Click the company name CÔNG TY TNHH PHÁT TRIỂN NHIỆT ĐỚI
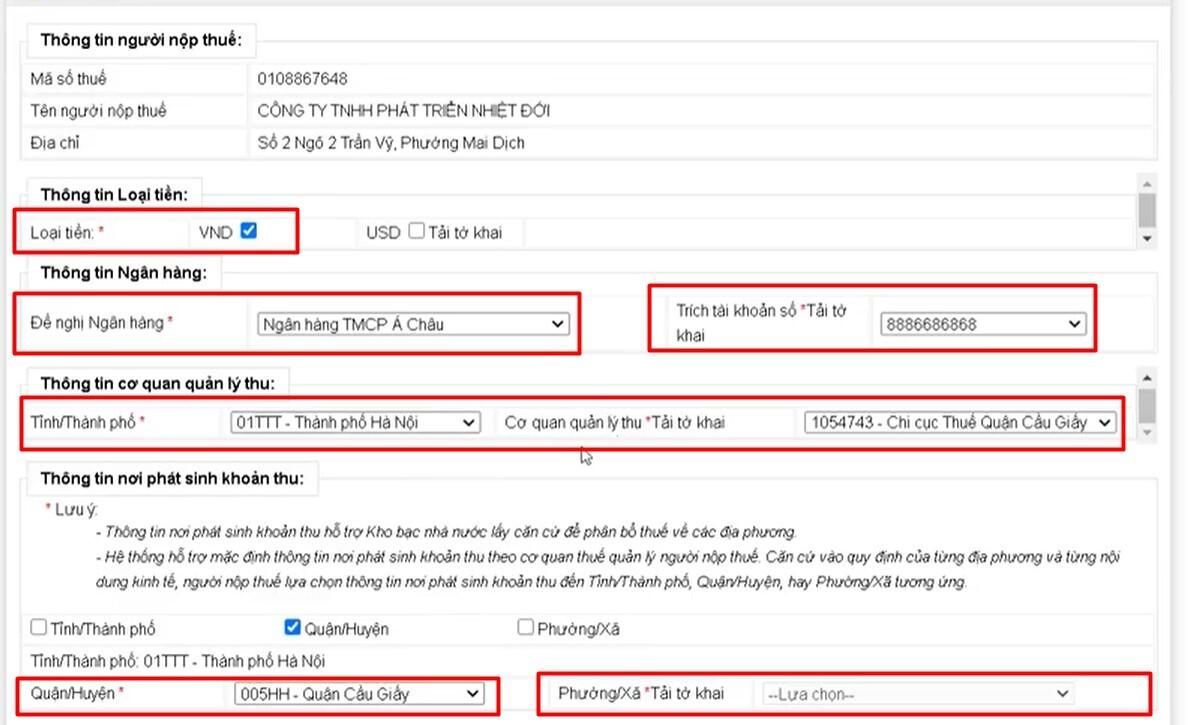 point(403,111)
